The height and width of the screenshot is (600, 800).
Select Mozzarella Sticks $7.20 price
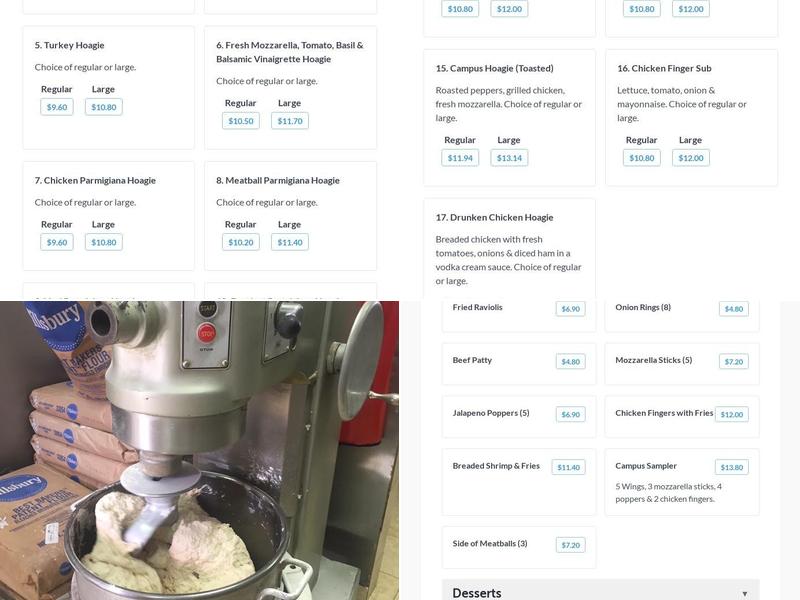[734, 362]
